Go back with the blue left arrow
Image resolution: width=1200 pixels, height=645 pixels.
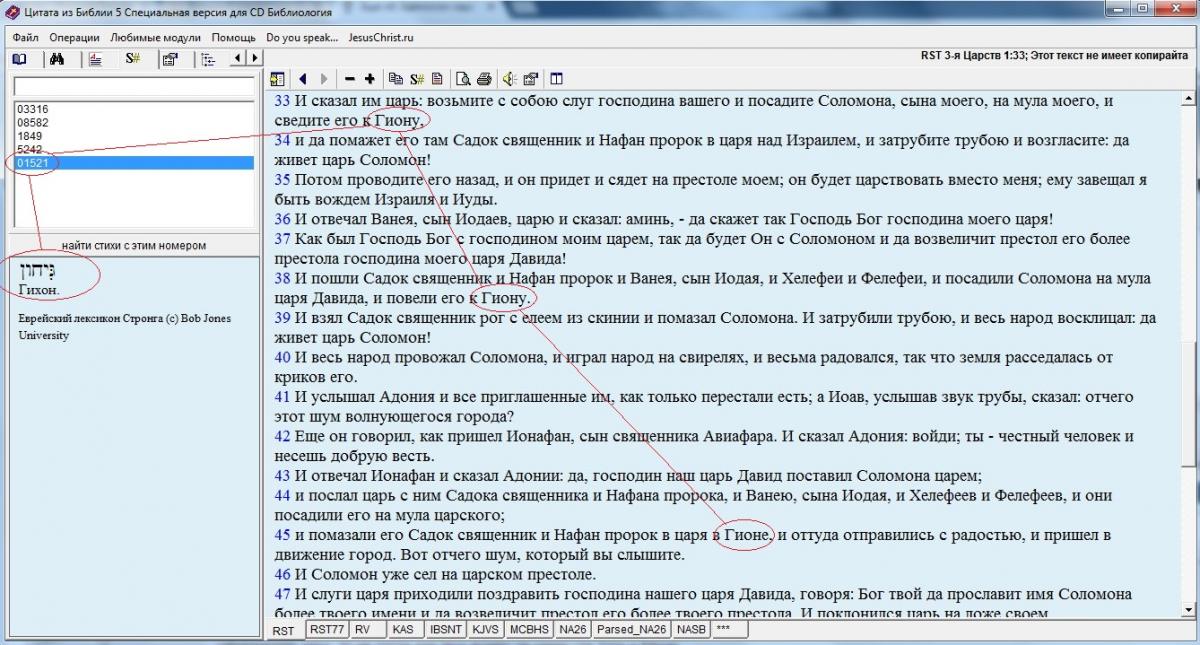pyautogui.click(x=302, y=79)
